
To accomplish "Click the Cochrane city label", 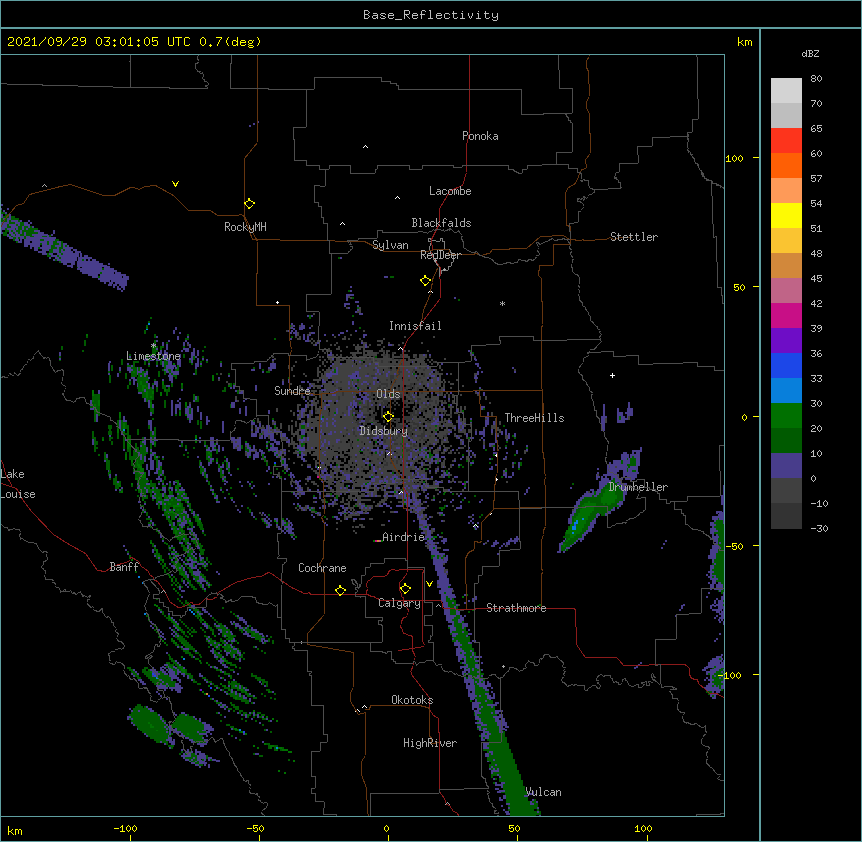I will pos(322,568).
